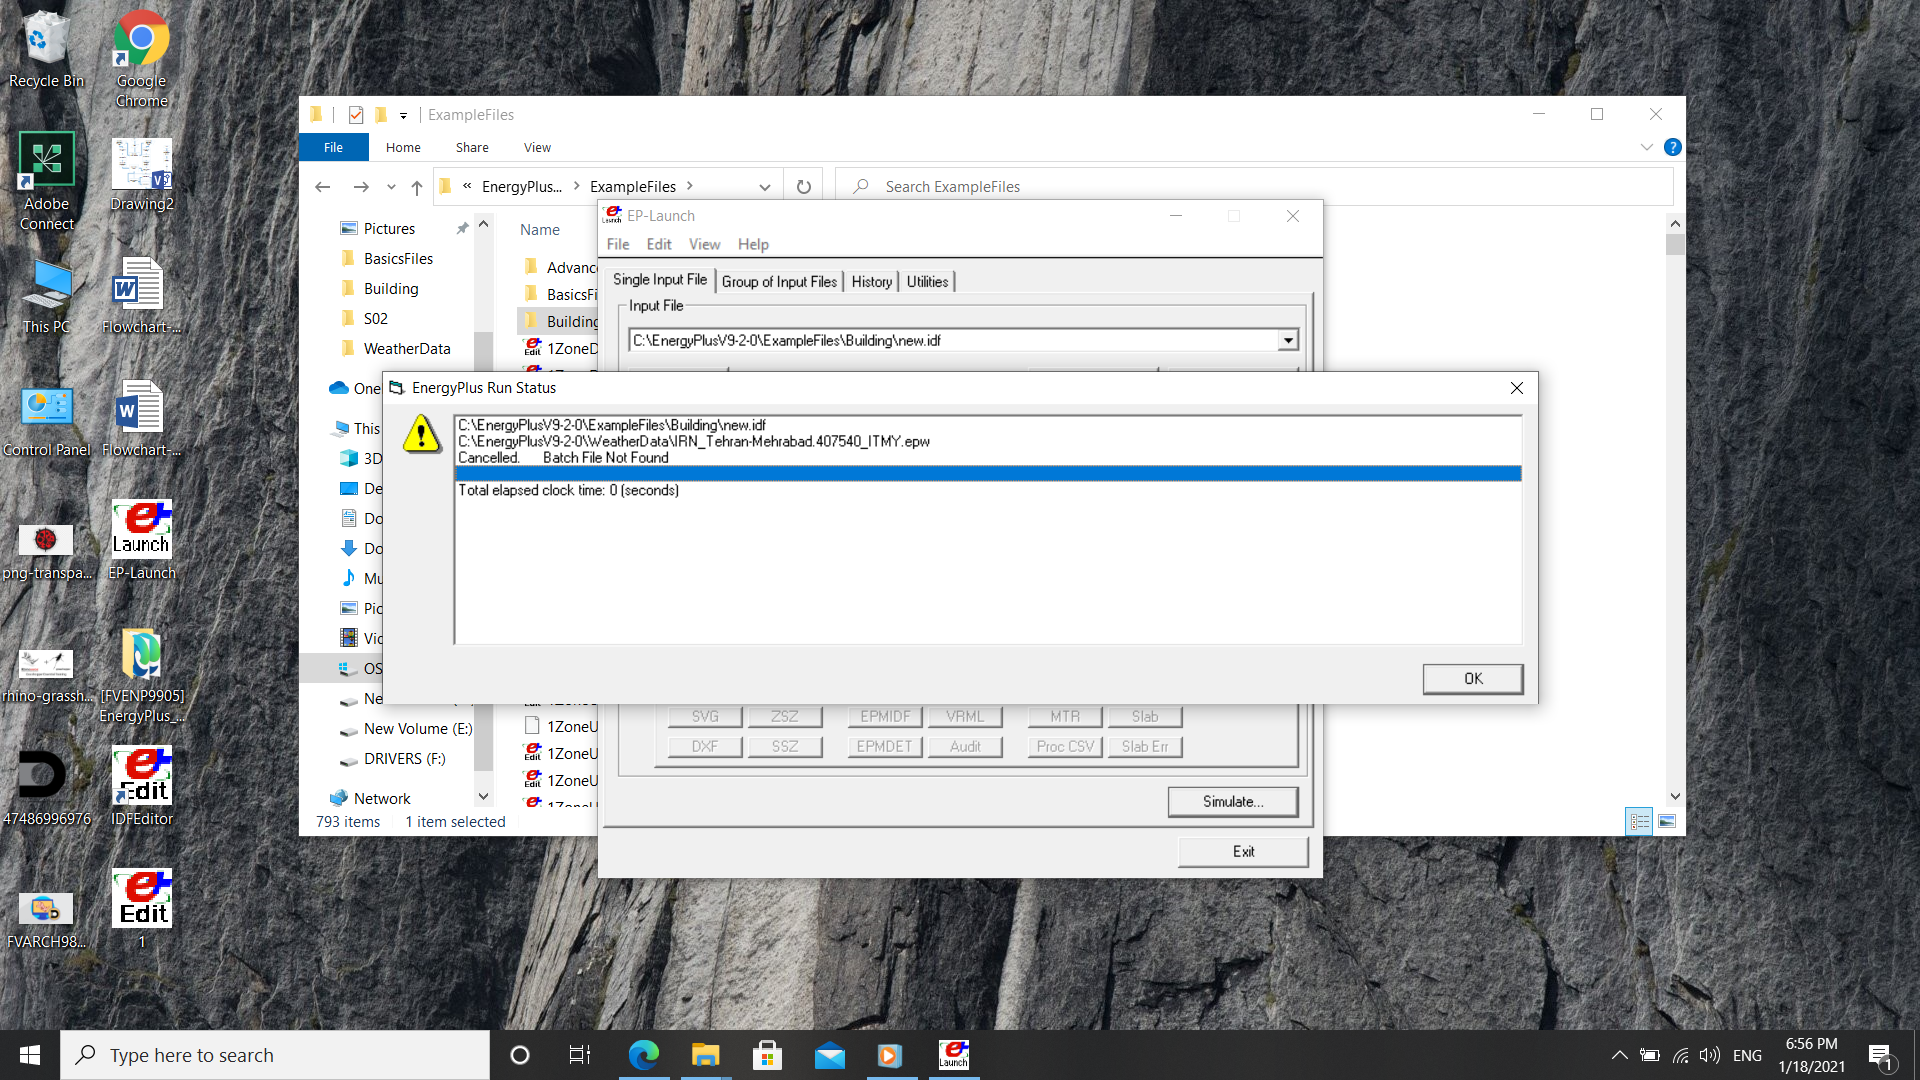The image size is (1920, 1080).
Task: Switch Explorer to details view icon
Action: pos(1639,821)
